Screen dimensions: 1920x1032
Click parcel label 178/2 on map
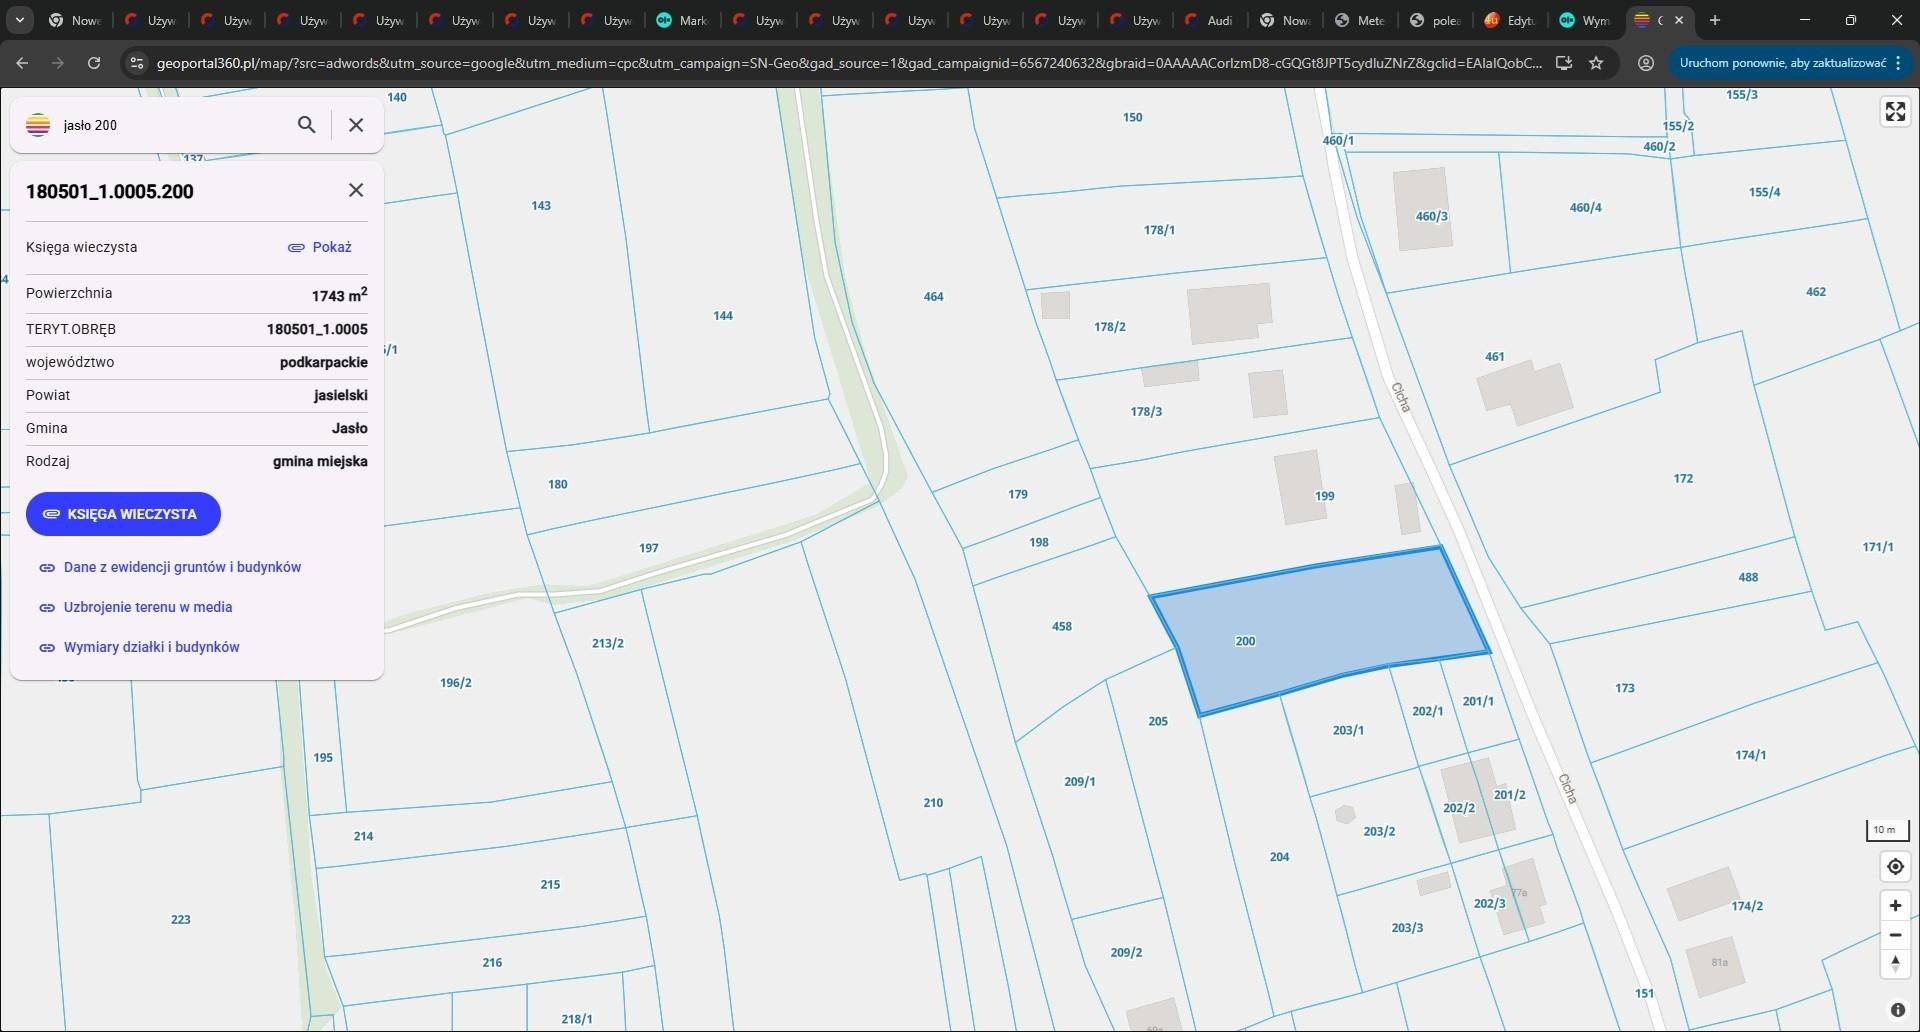pyautogui.click(x=1110, y=327)
